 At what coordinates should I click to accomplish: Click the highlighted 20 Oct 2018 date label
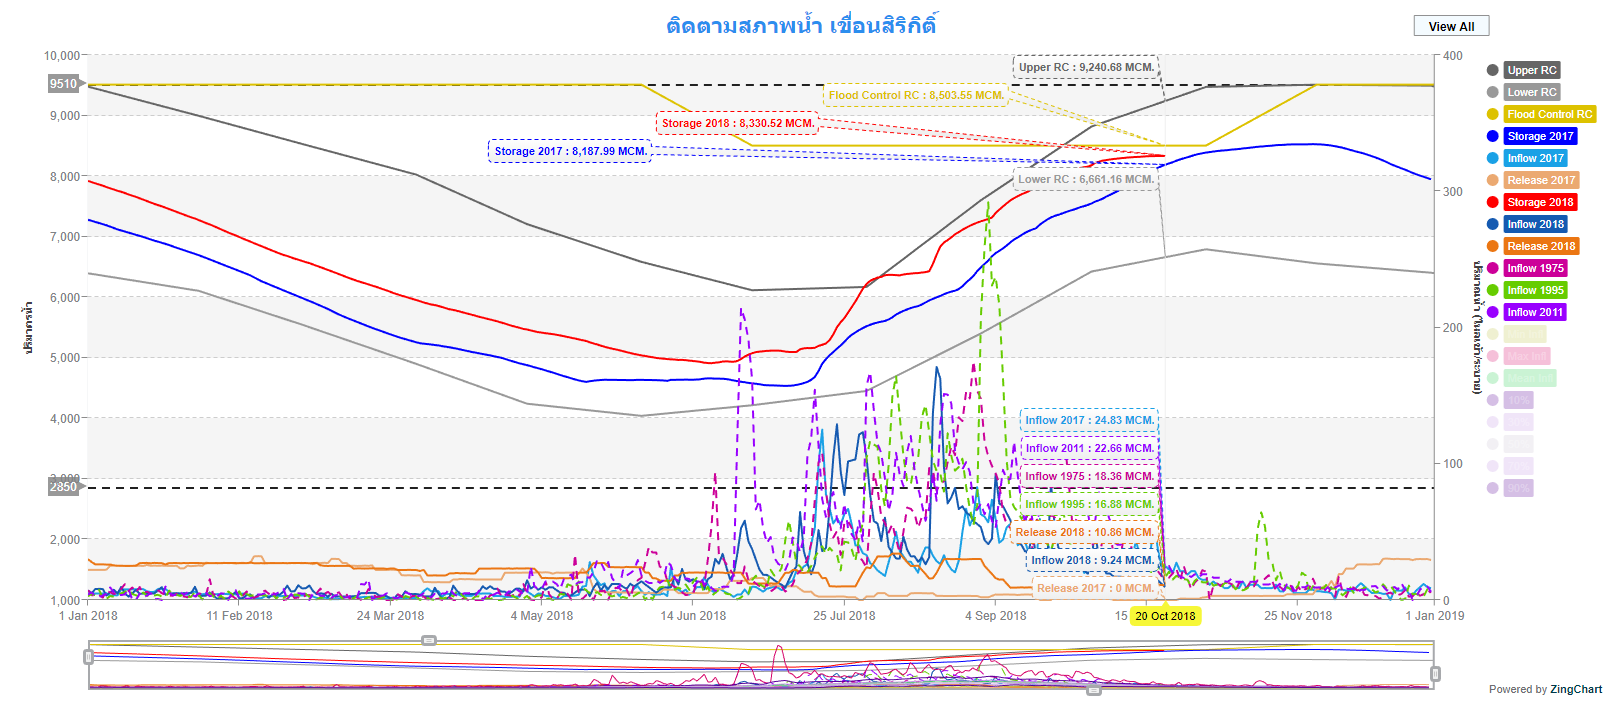[1165, 616]
